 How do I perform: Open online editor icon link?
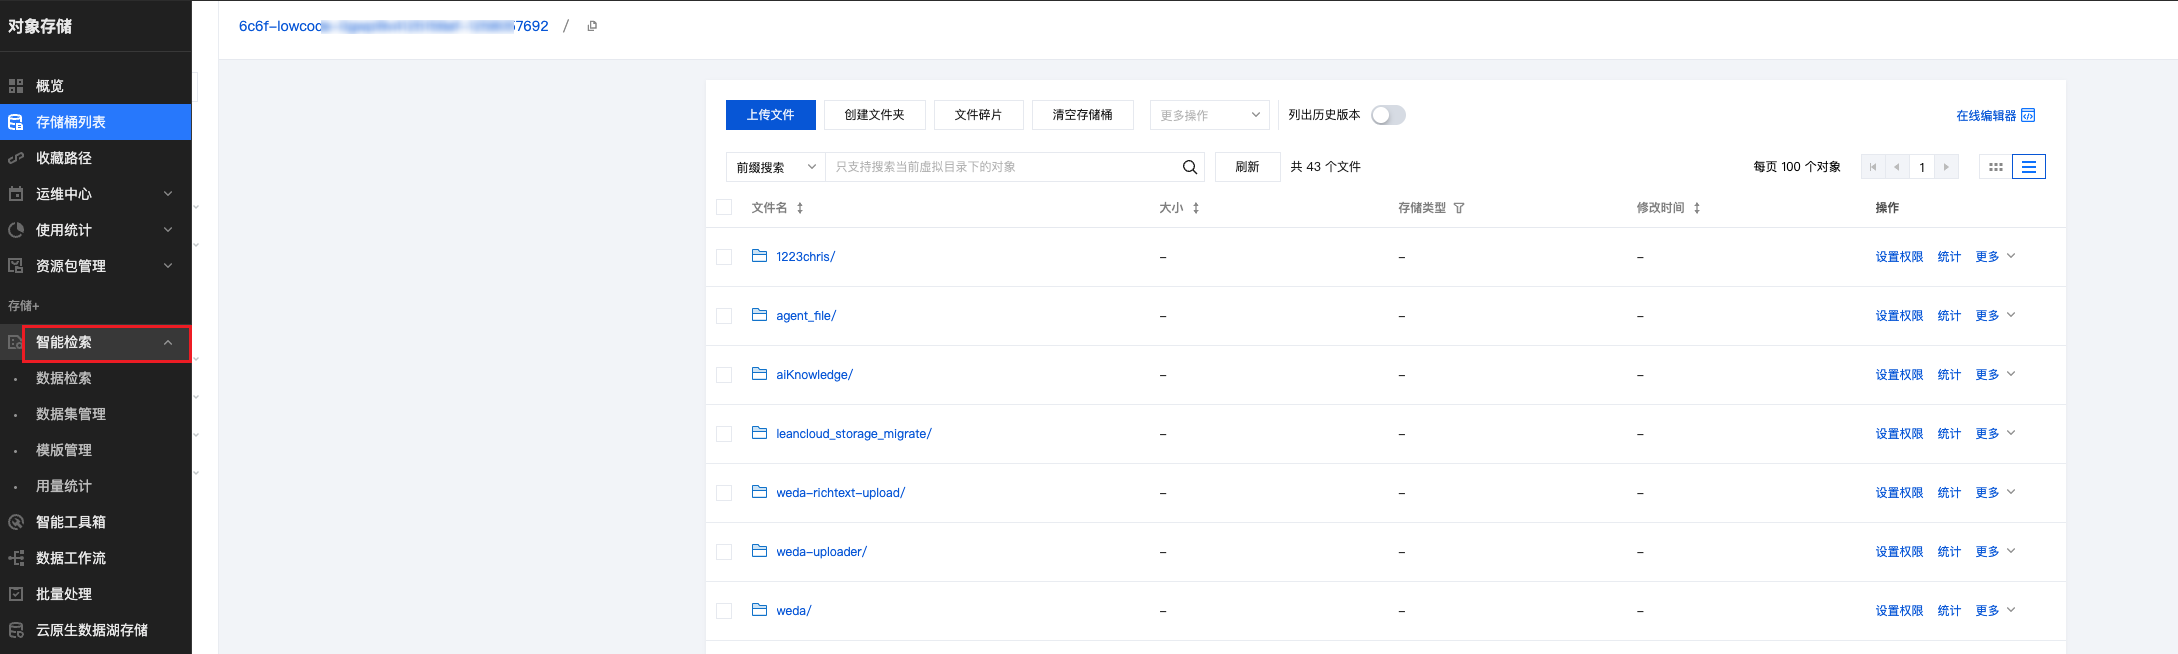click(x=2028, y=115)
